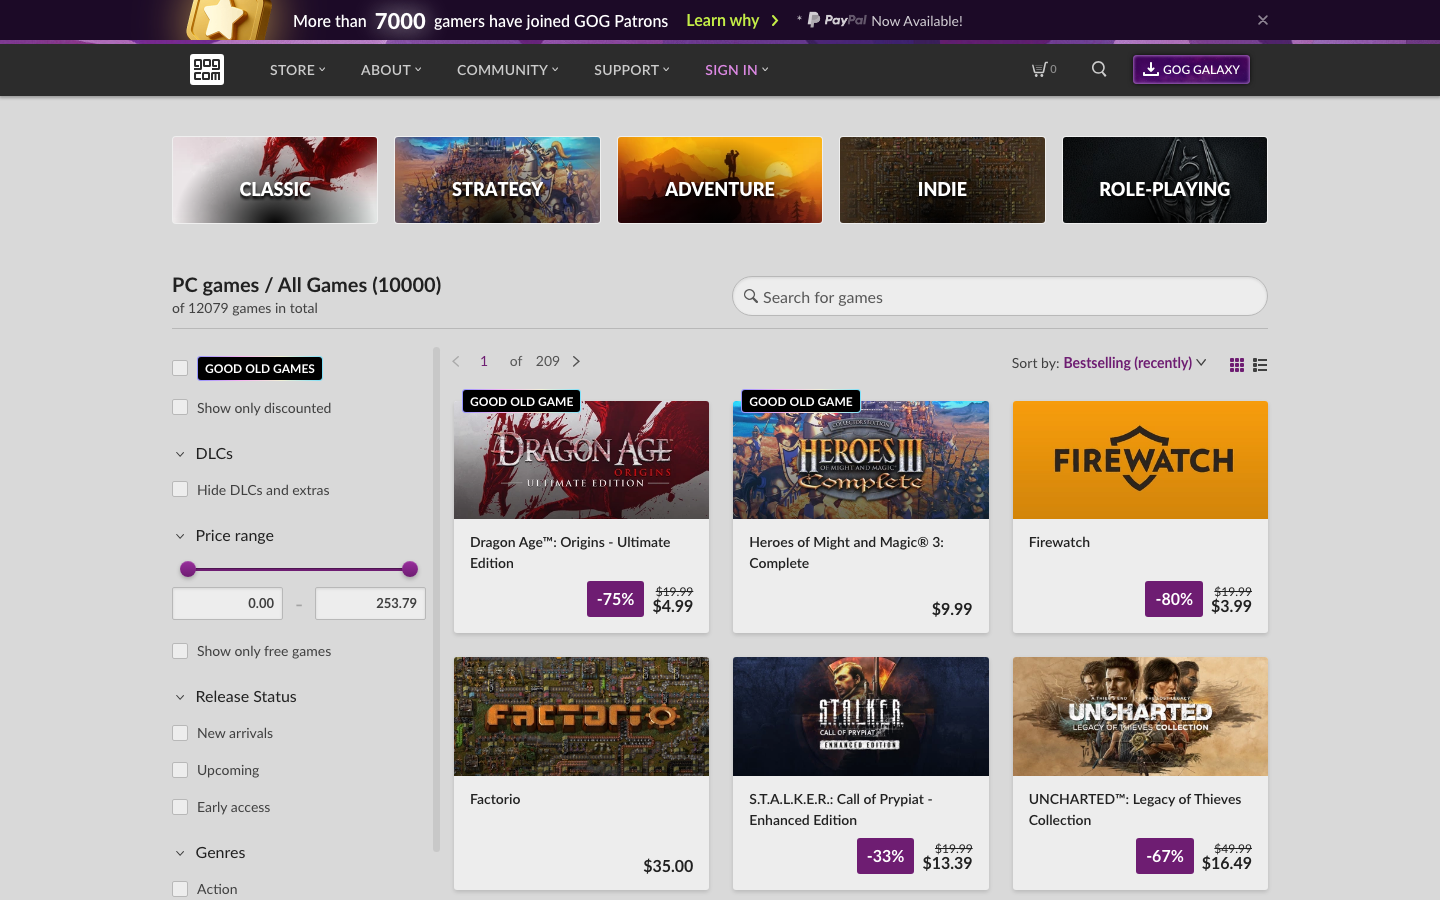Click the search magnifier icon in navbar
The image size is (1440, 900).
[x=1099, y=69]
